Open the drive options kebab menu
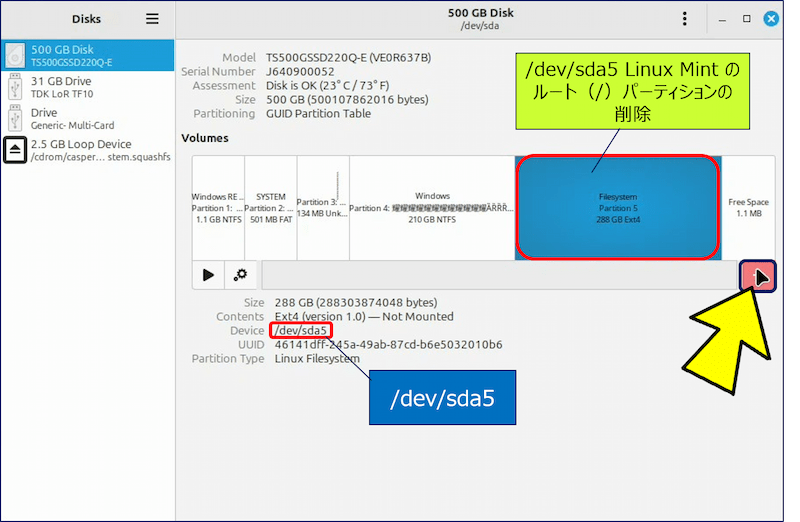 click(x=684, y=19)
